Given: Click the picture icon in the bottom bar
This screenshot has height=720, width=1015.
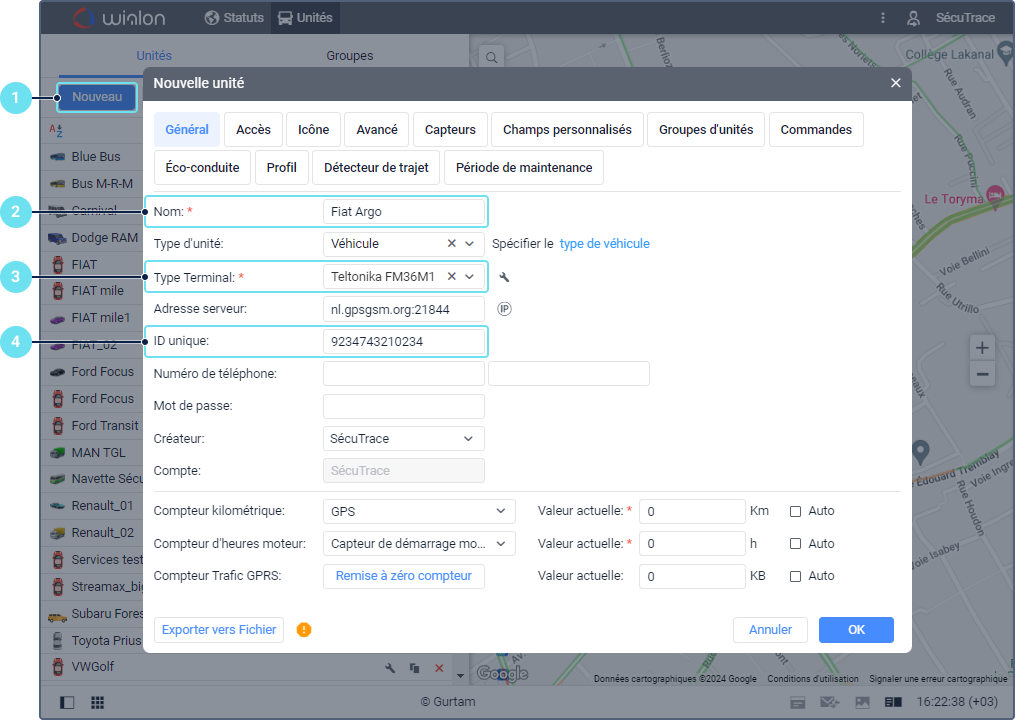Looking at the screenshot, I should click(x=862, y=703).
